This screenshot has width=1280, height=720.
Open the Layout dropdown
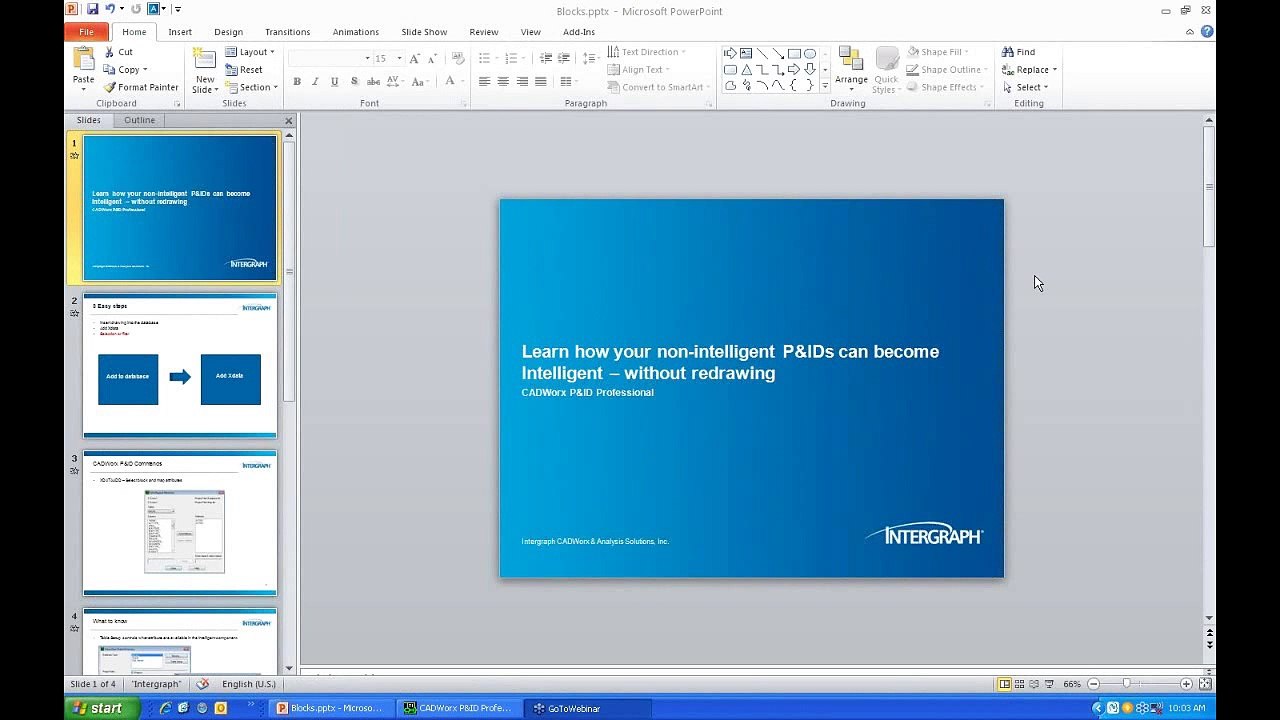click(x=250, y=52)
